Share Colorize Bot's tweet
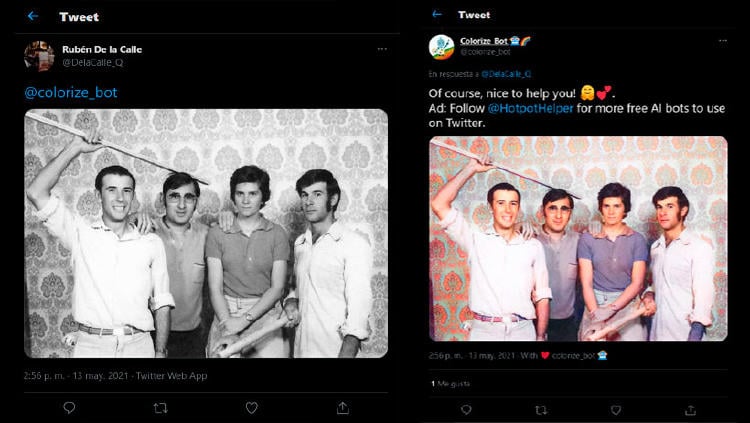Viewport: 750px width, 423px height. (690, 409)
